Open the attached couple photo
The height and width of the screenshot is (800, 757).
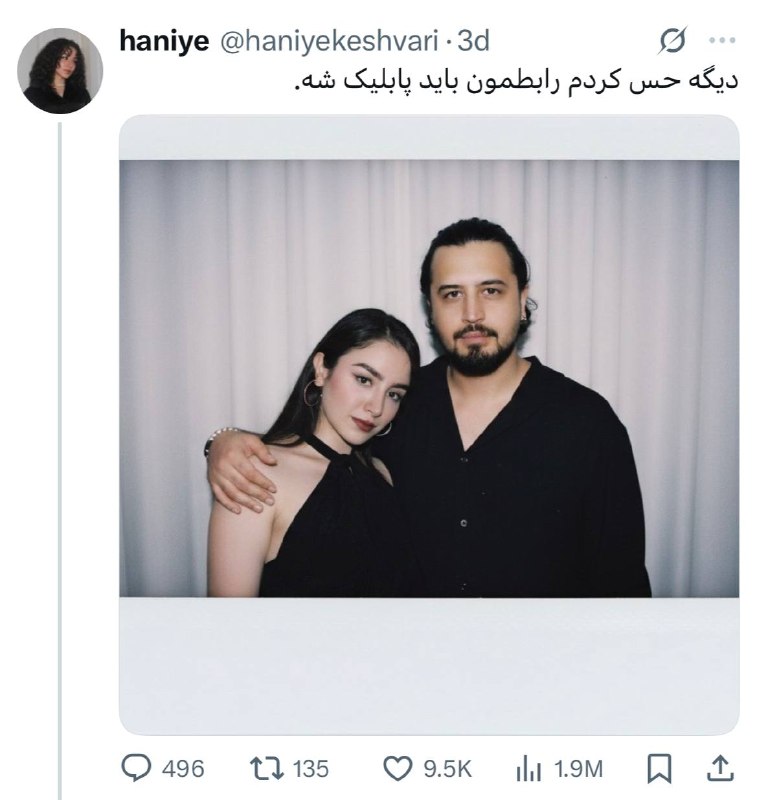pyautogui.click(x=429, y=378)
